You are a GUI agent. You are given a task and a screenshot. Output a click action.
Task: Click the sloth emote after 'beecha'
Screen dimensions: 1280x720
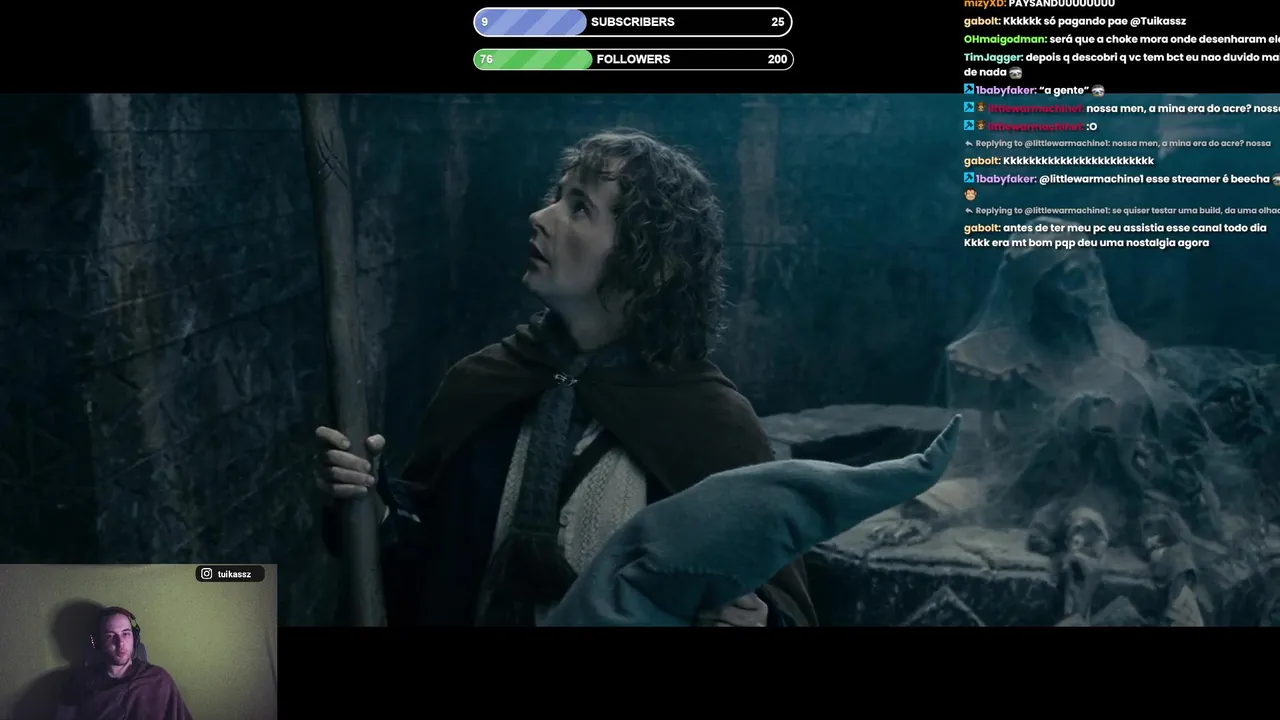pos(1277,179)
